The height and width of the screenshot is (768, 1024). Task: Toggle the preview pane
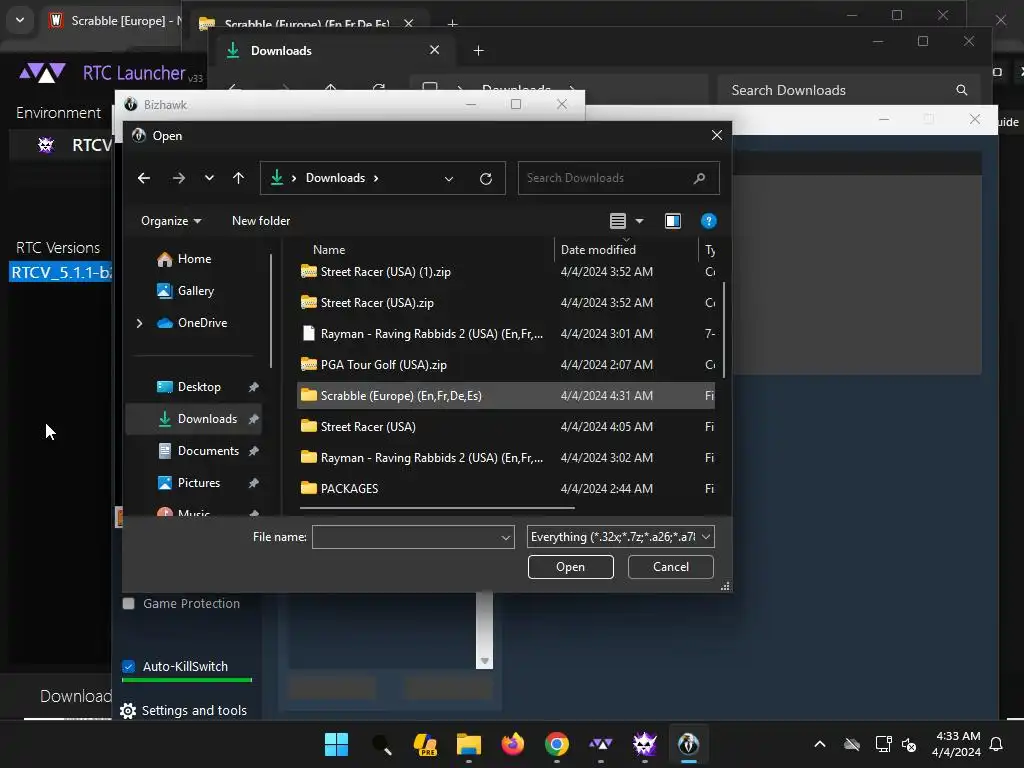tap(673, 221)
